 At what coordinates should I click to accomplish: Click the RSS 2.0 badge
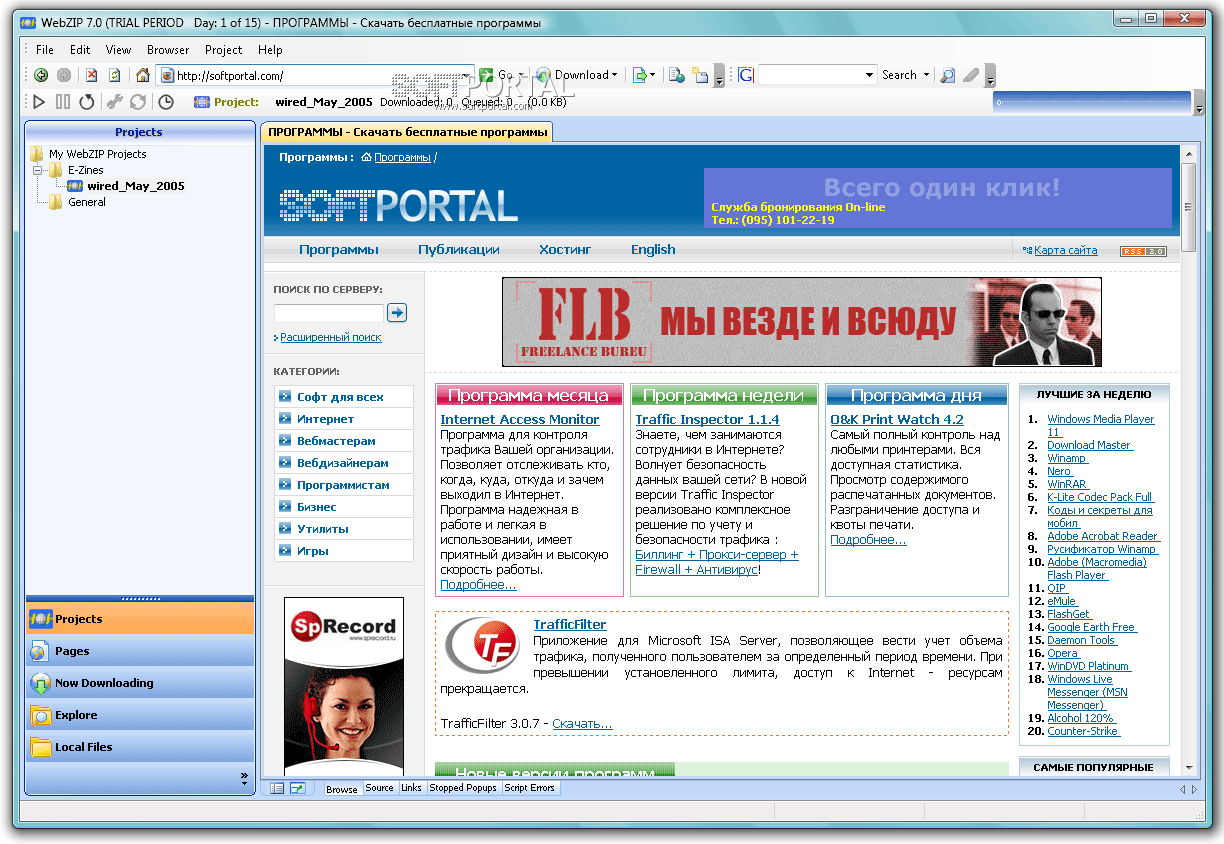1143,251
